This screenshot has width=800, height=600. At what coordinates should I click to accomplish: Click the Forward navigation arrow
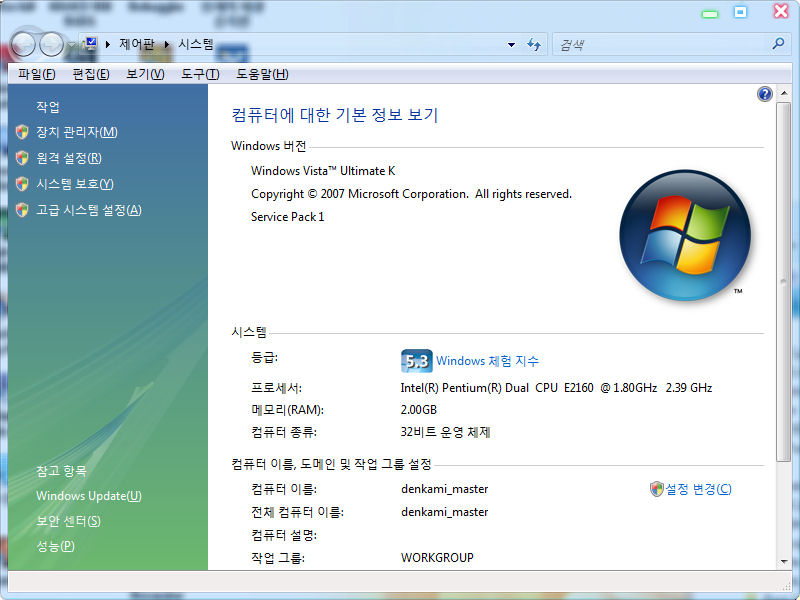click(x=52, y=44)
